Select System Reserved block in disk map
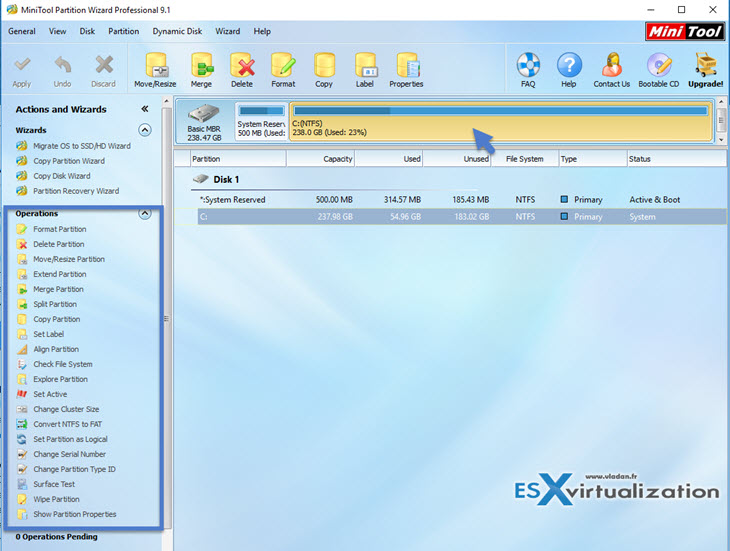This screenshot has height=551, width=730. pos(261,122)
